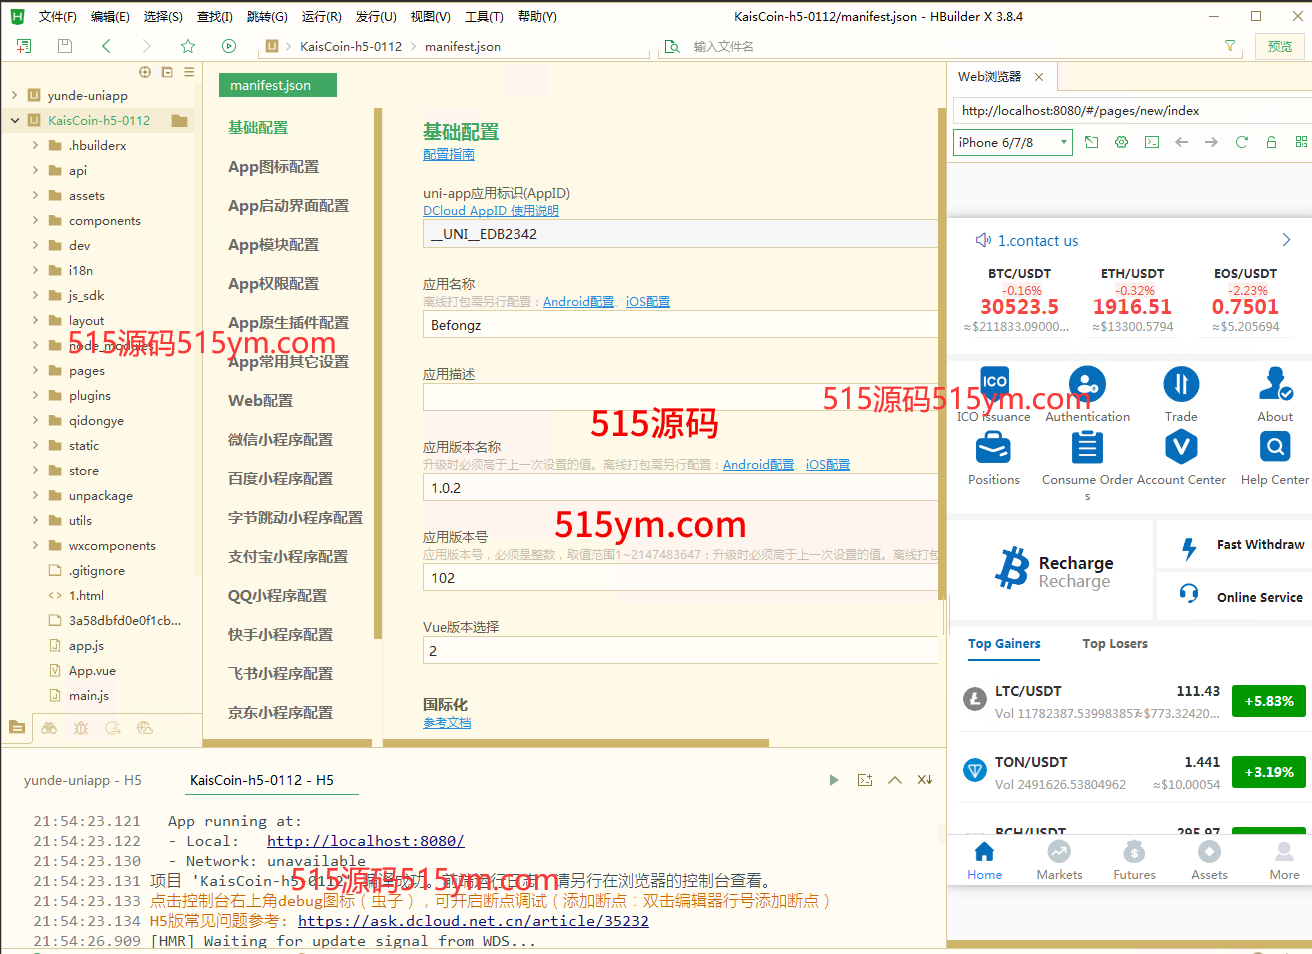Image resolution: width=1312 pixels, height=954 pixels.
Task: Click the 应用名称 field containing Befongz
Action: pos(680,325)
